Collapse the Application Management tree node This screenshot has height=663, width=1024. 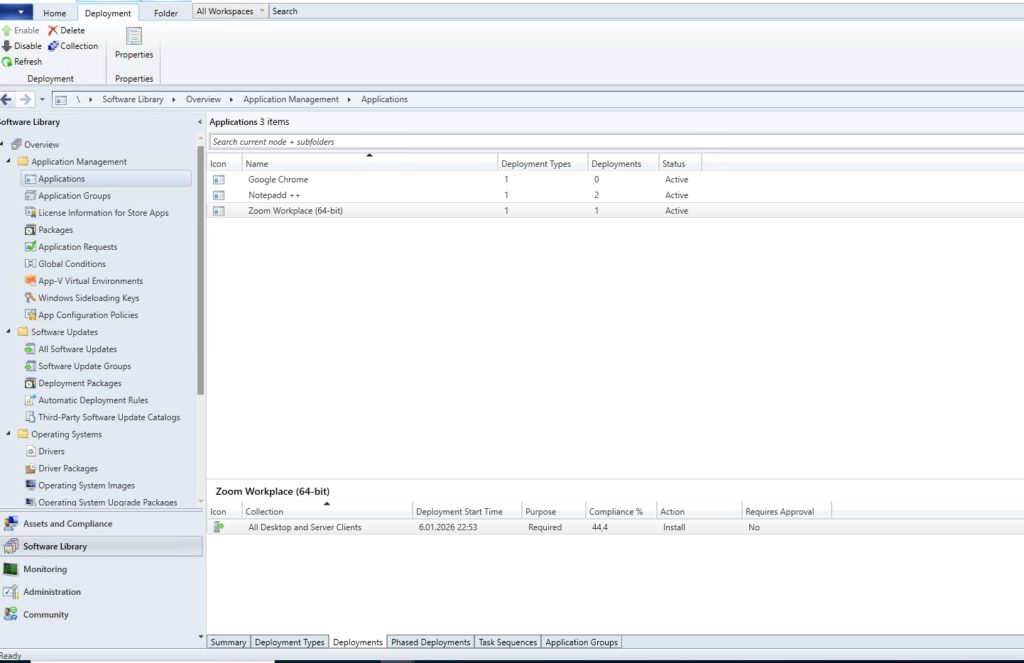click(x=8, y=161)
